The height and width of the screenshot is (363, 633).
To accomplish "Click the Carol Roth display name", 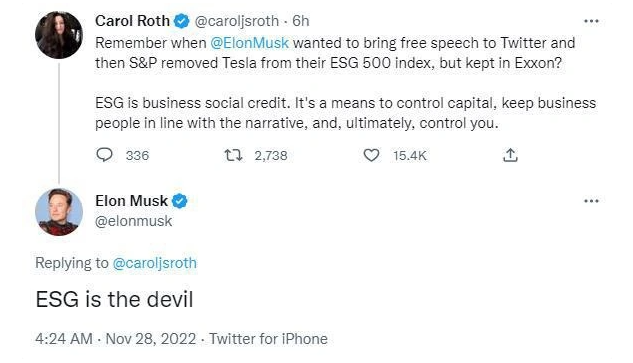I will 132,21.
